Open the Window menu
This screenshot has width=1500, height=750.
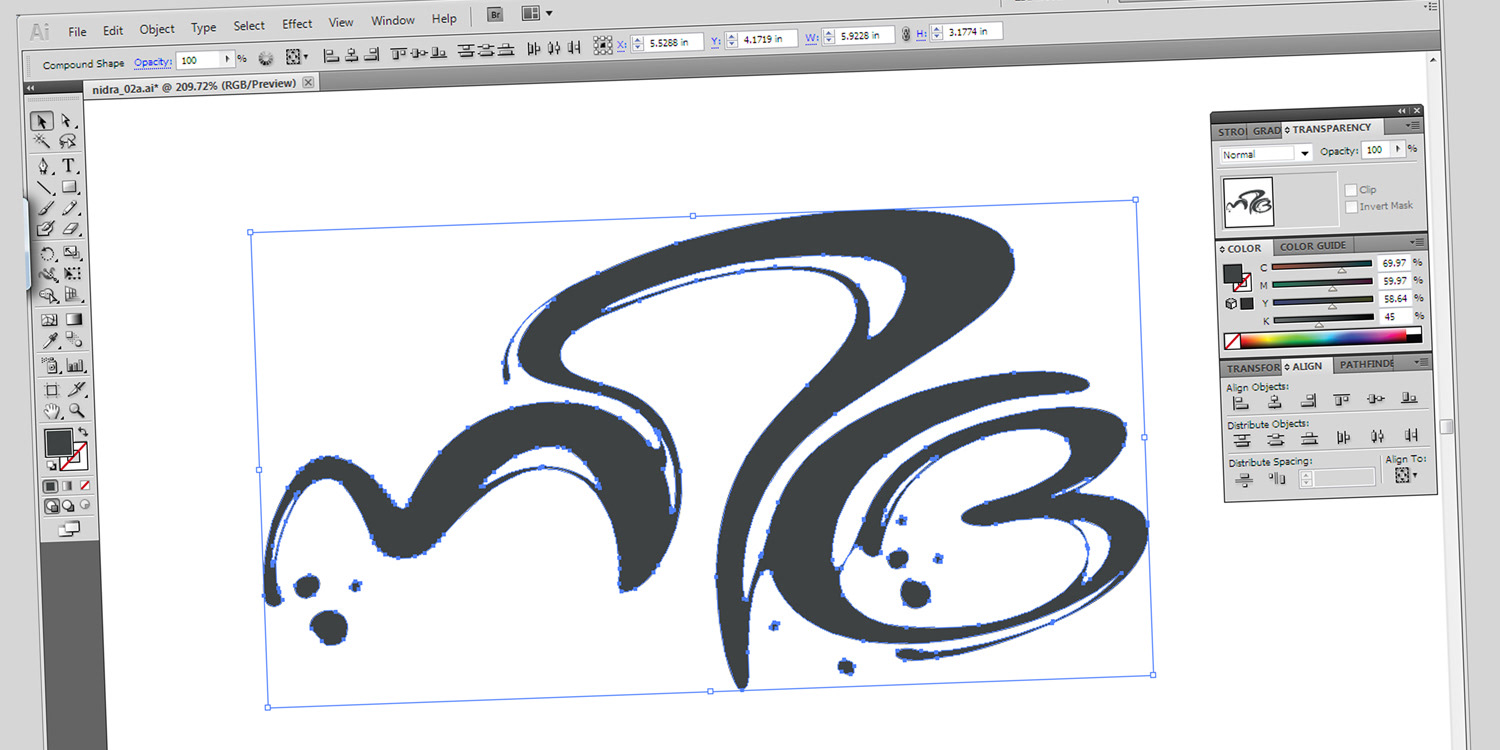(393, 21)
